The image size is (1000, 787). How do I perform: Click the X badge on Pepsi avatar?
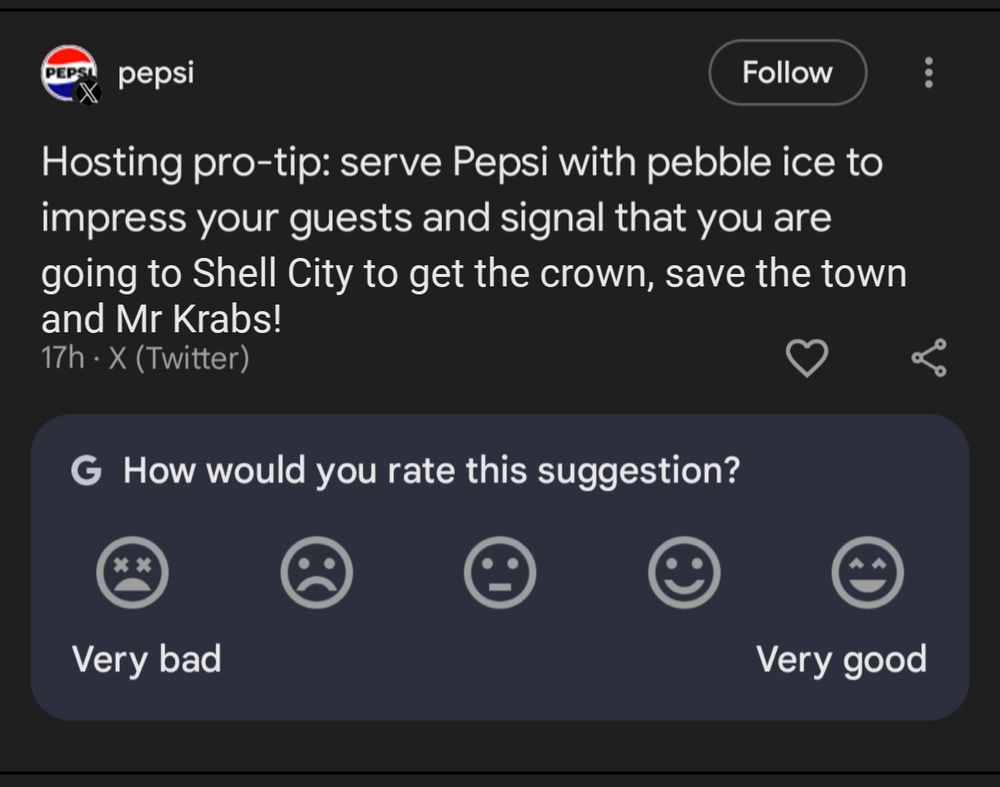(x=89, y=93)
